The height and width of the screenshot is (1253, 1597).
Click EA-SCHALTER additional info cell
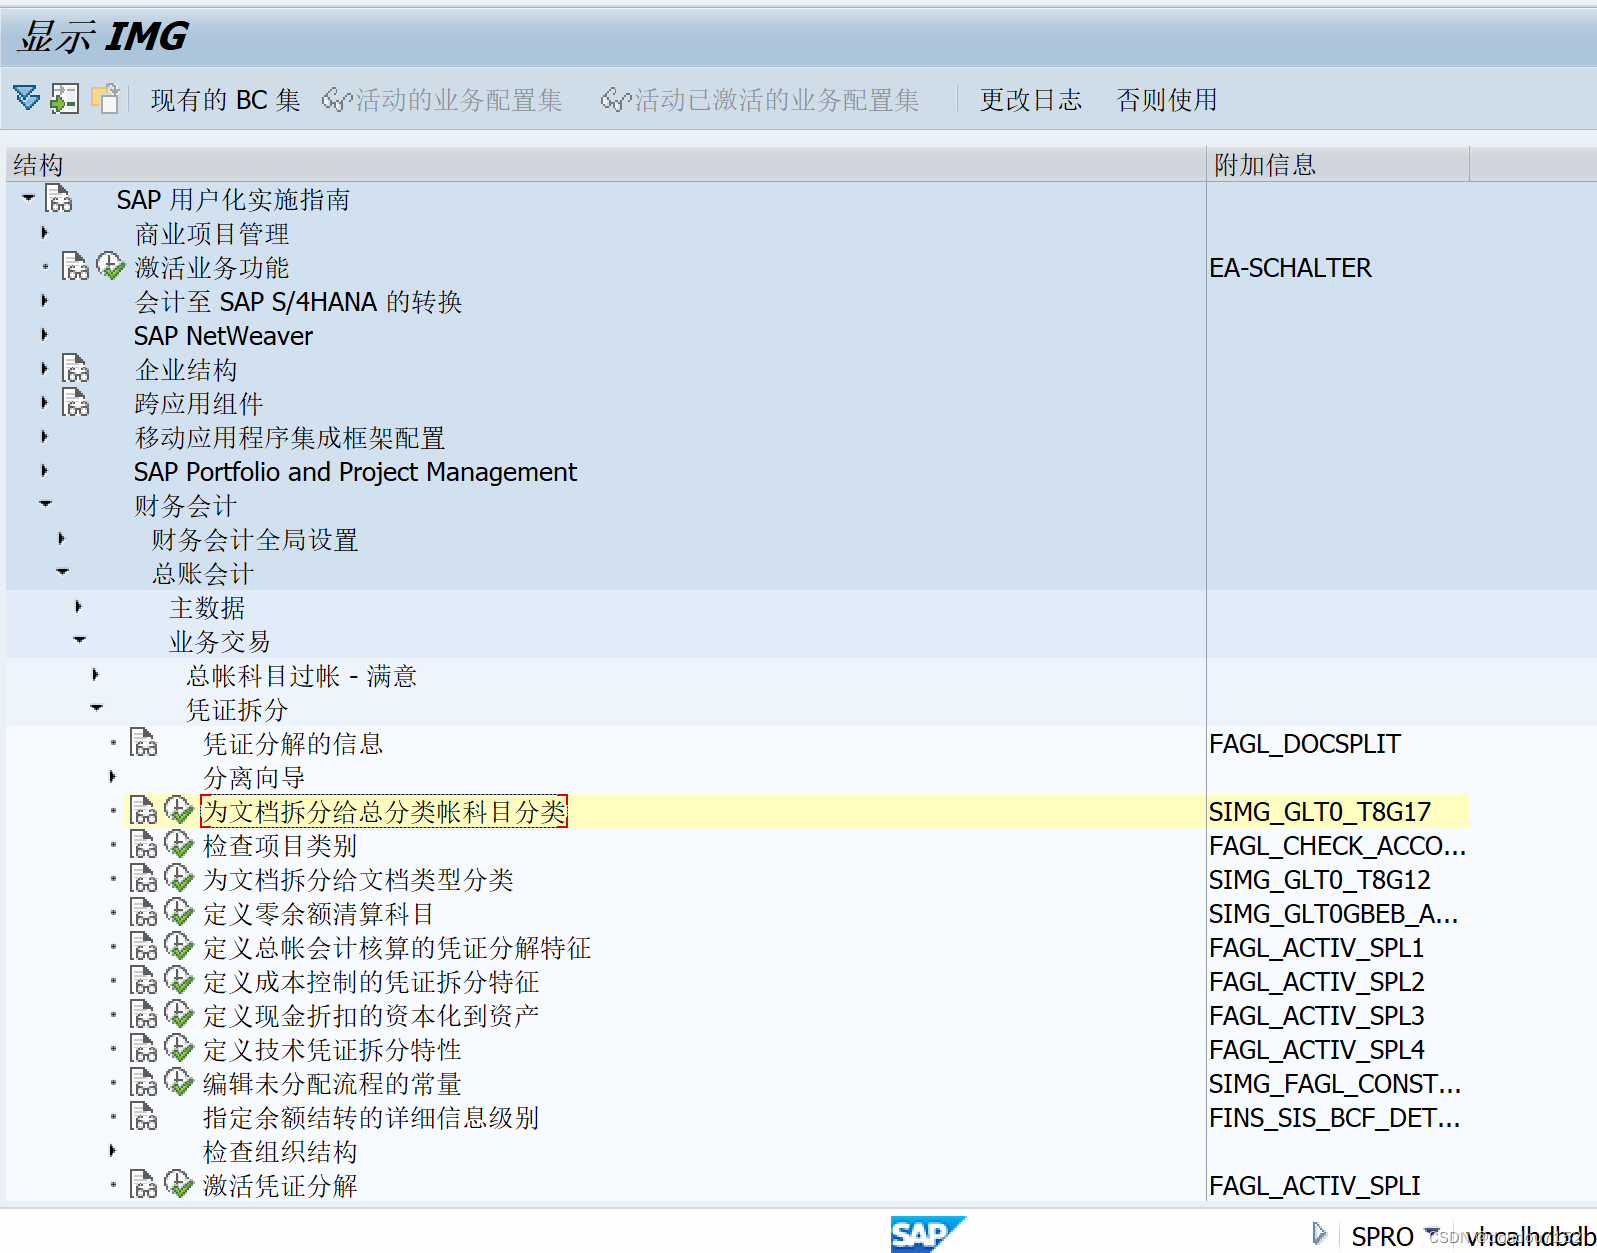point(1290,268)
